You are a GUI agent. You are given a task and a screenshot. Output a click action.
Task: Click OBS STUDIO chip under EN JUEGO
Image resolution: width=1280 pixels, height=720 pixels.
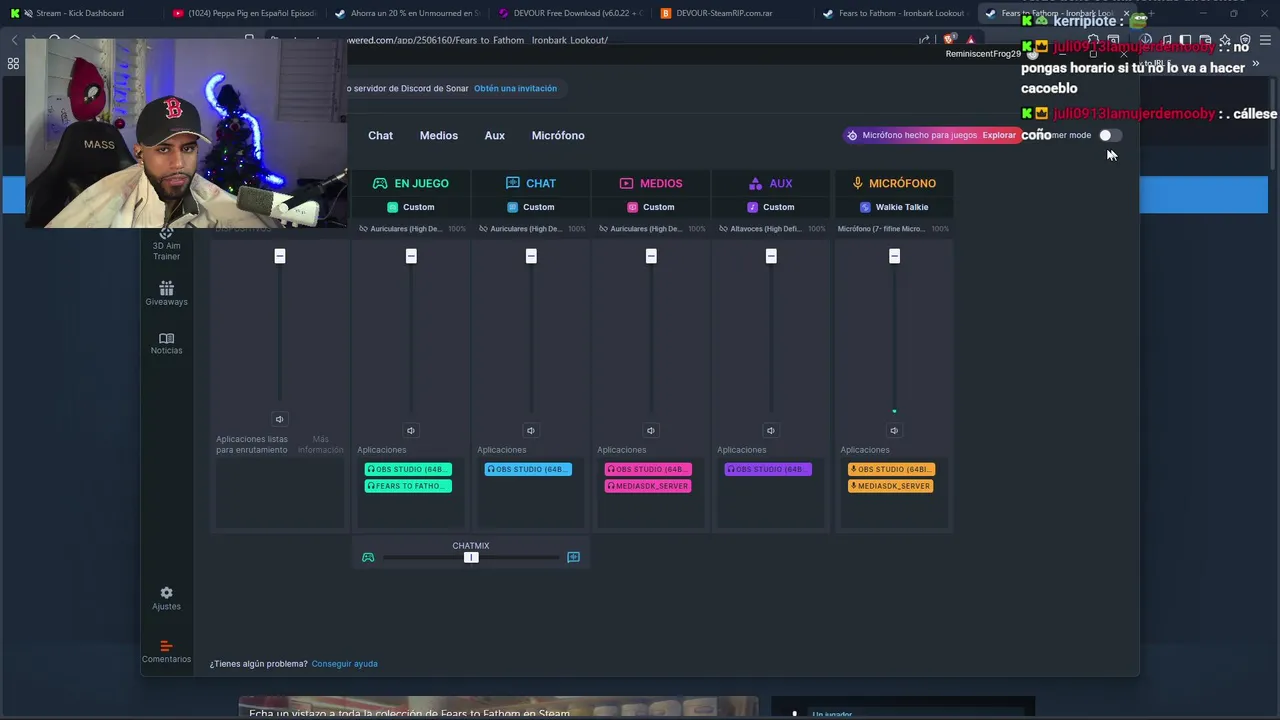408,469
